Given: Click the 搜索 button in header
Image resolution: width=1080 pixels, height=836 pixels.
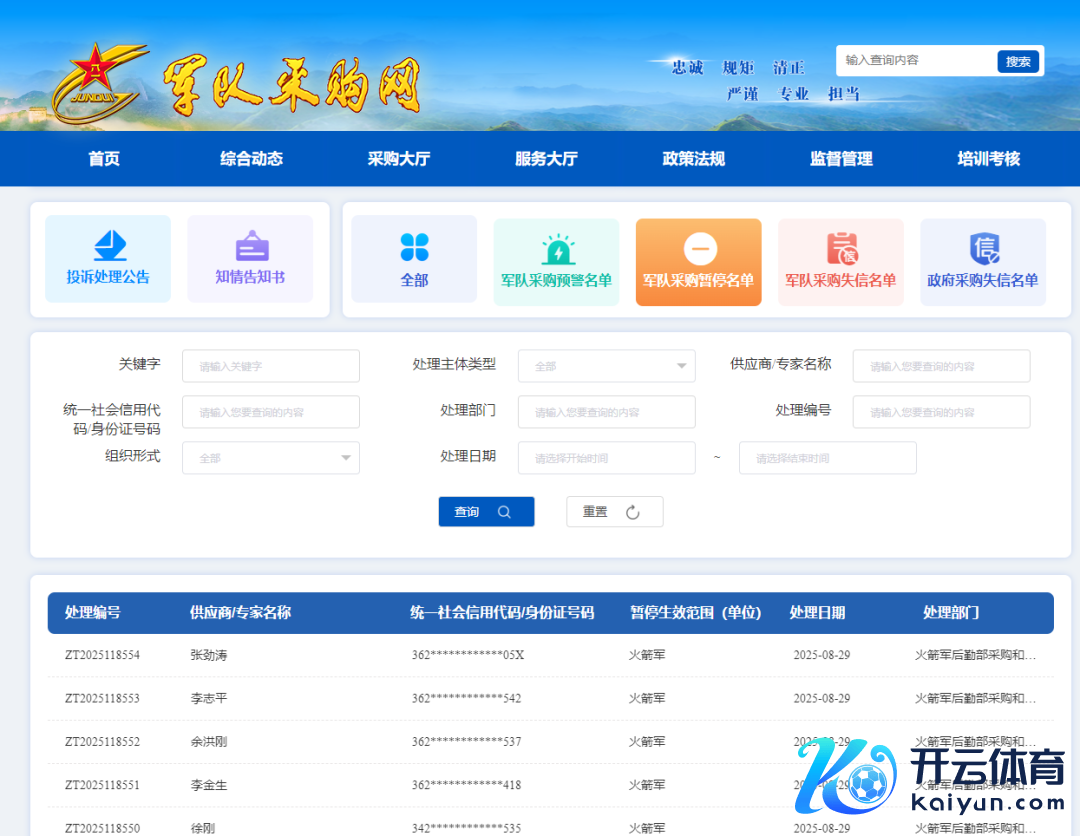Looking at the screenshot, I should pos(1018,62).
